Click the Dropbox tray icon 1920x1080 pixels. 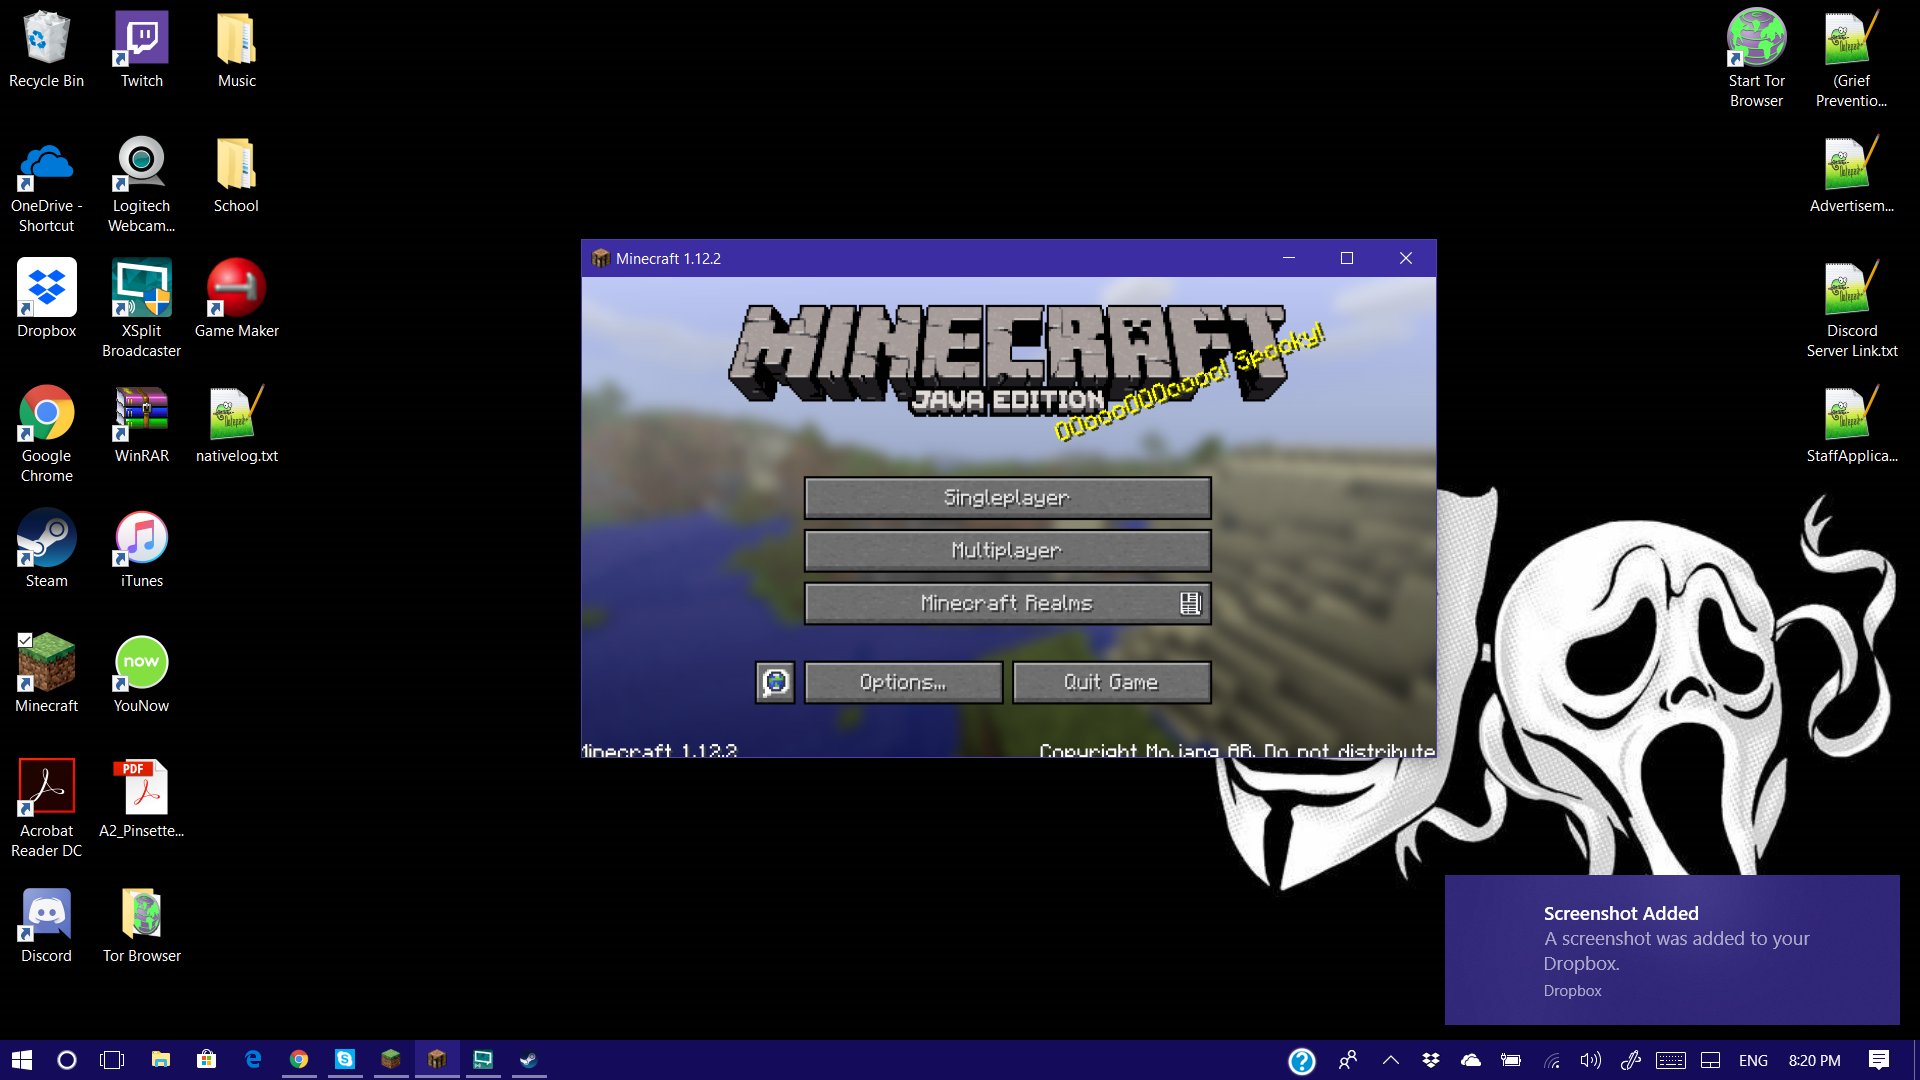point(1431,1060)
